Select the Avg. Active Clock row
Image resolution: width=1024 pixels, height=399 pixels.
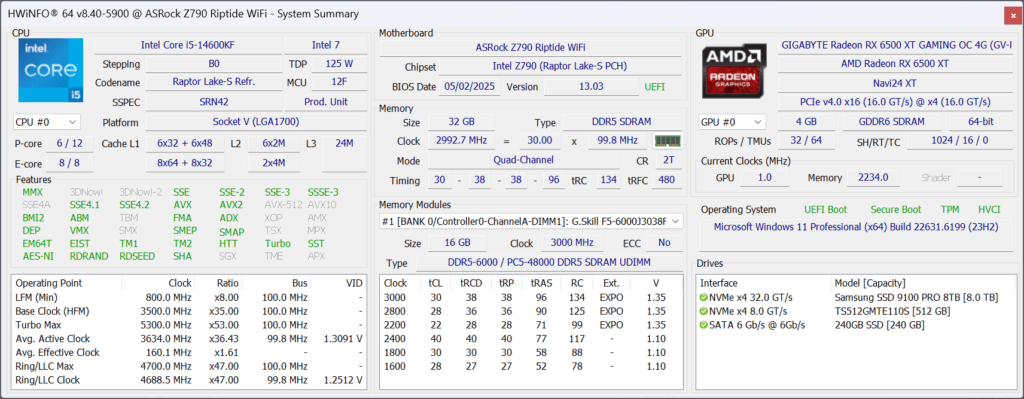tap(189, 338)
